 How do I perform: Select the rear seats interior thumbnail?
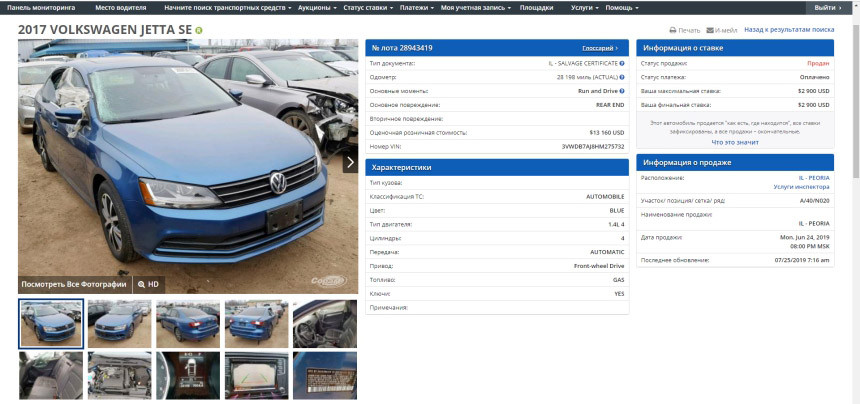(x=51, y=375)
